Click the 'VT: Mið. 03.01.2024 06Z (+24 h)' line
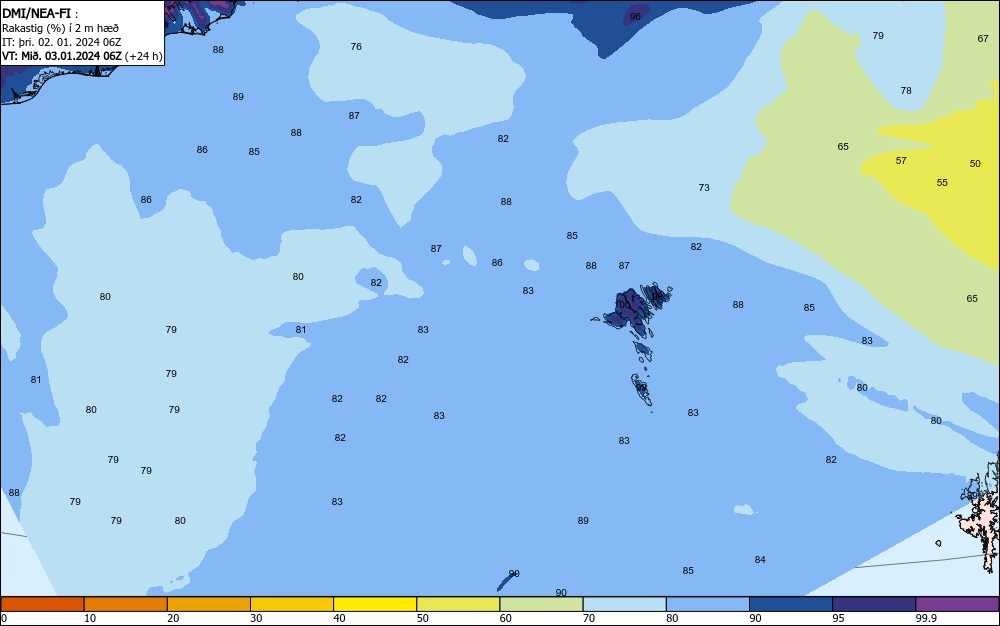 point(82,56)
